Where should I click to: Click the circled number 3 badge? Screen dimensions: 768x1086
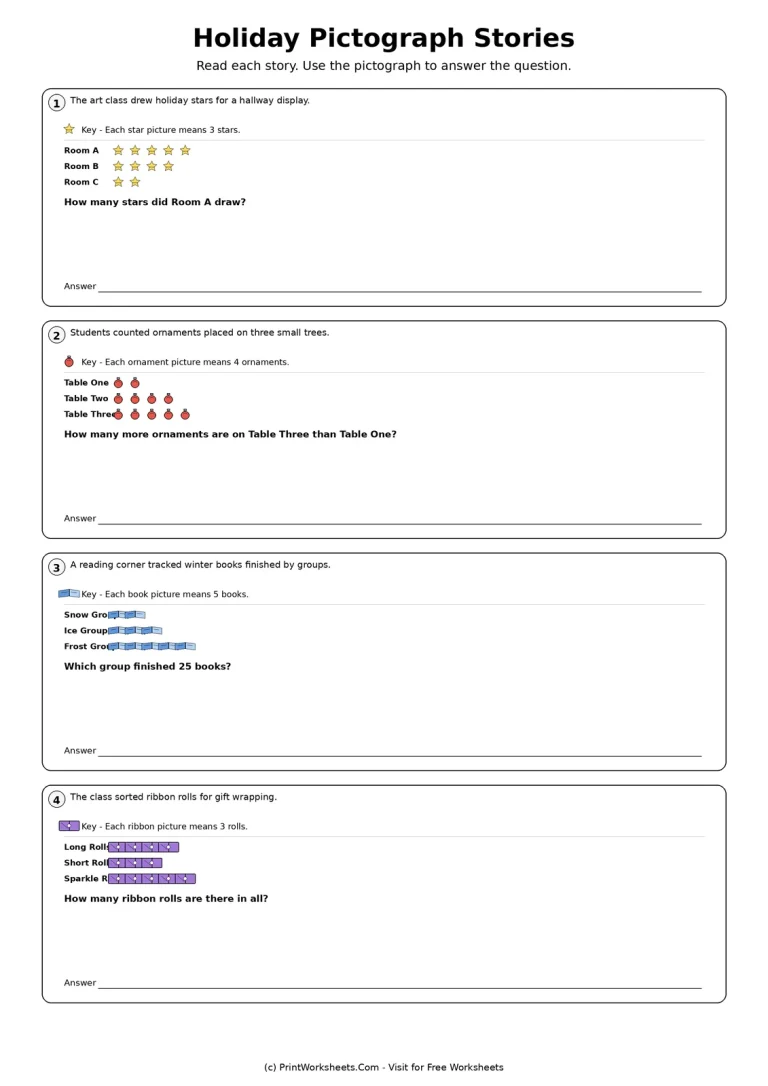coord(56,567)
